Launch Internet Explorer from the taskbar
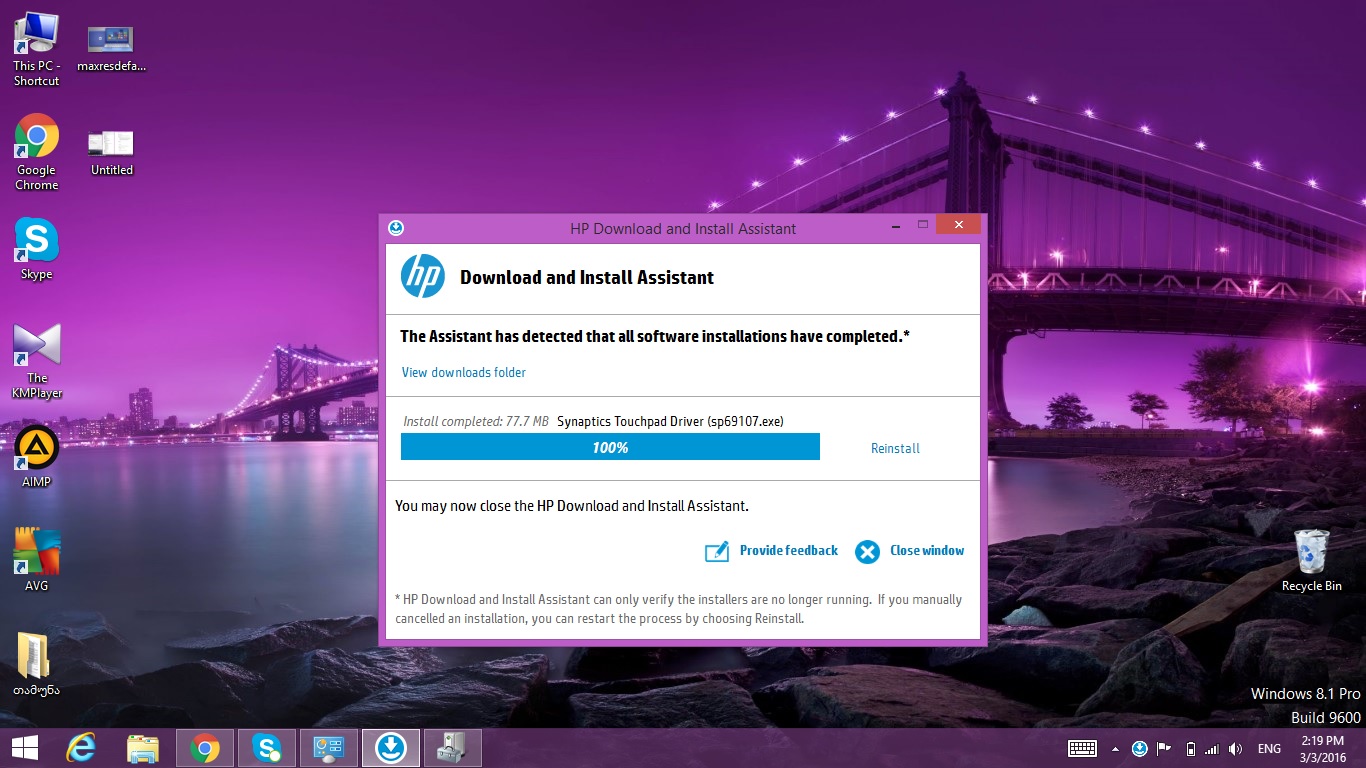Image resolution: width=1366 pixels, height=768 pixels. tap(81, 748)
